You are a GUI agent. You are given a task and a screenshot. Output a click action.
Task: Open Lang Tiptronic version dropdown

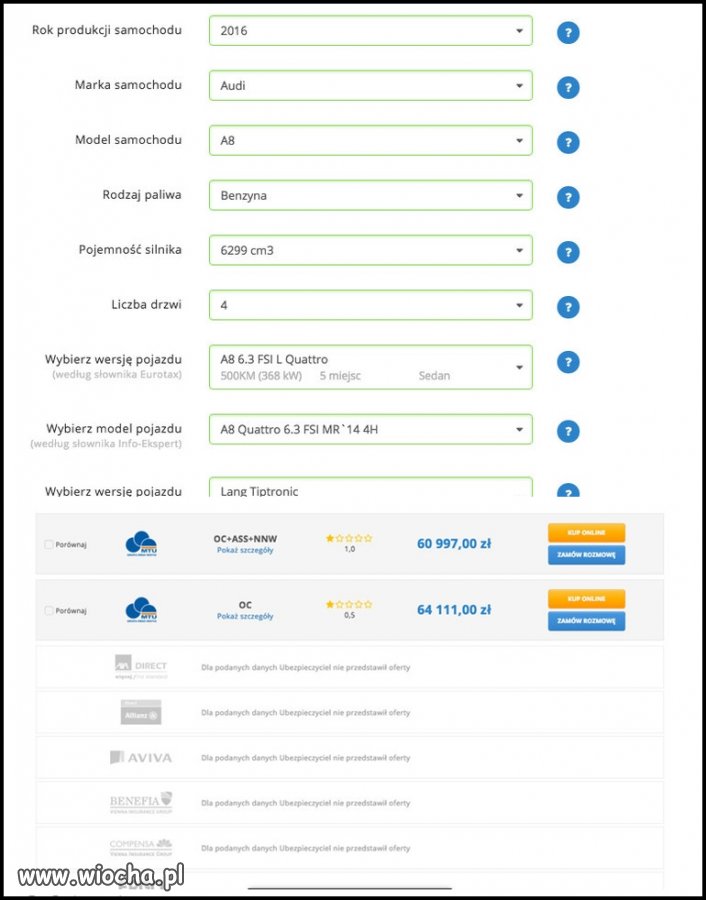371,488
